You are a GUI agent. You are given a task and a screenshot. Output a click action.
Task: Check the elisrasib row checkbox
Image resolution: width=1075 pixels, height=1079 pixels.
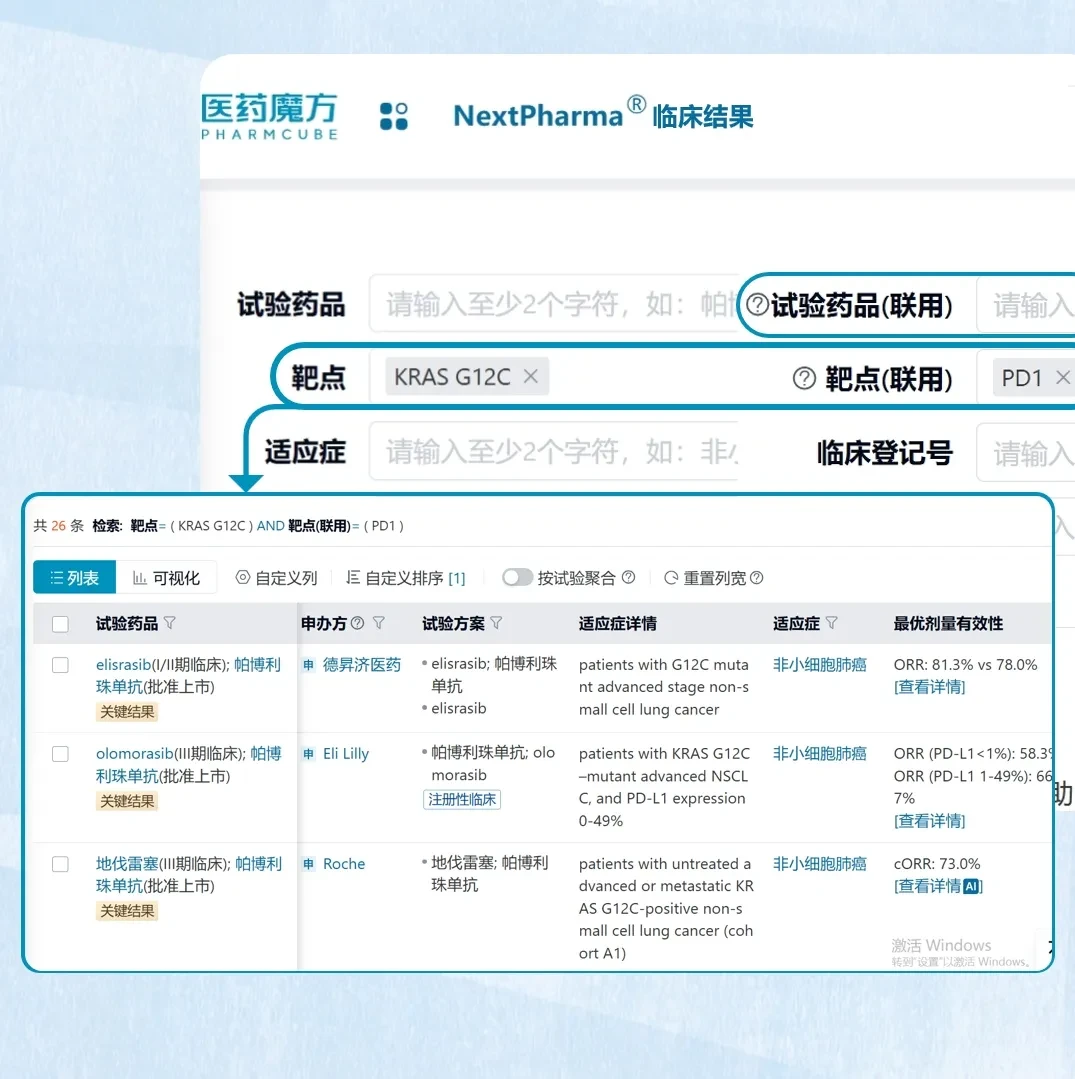pyautogui.click(x=61, y=665)
